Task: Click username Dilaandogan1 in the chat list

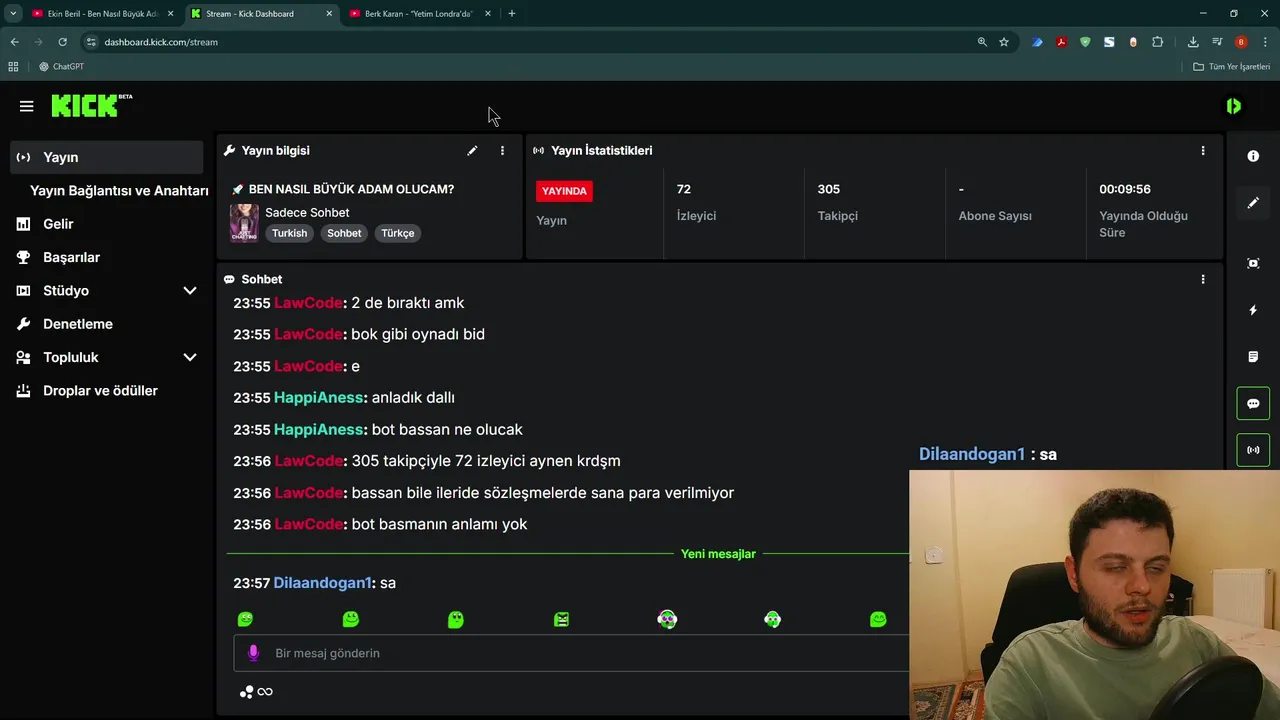Action: coord(322,583)
